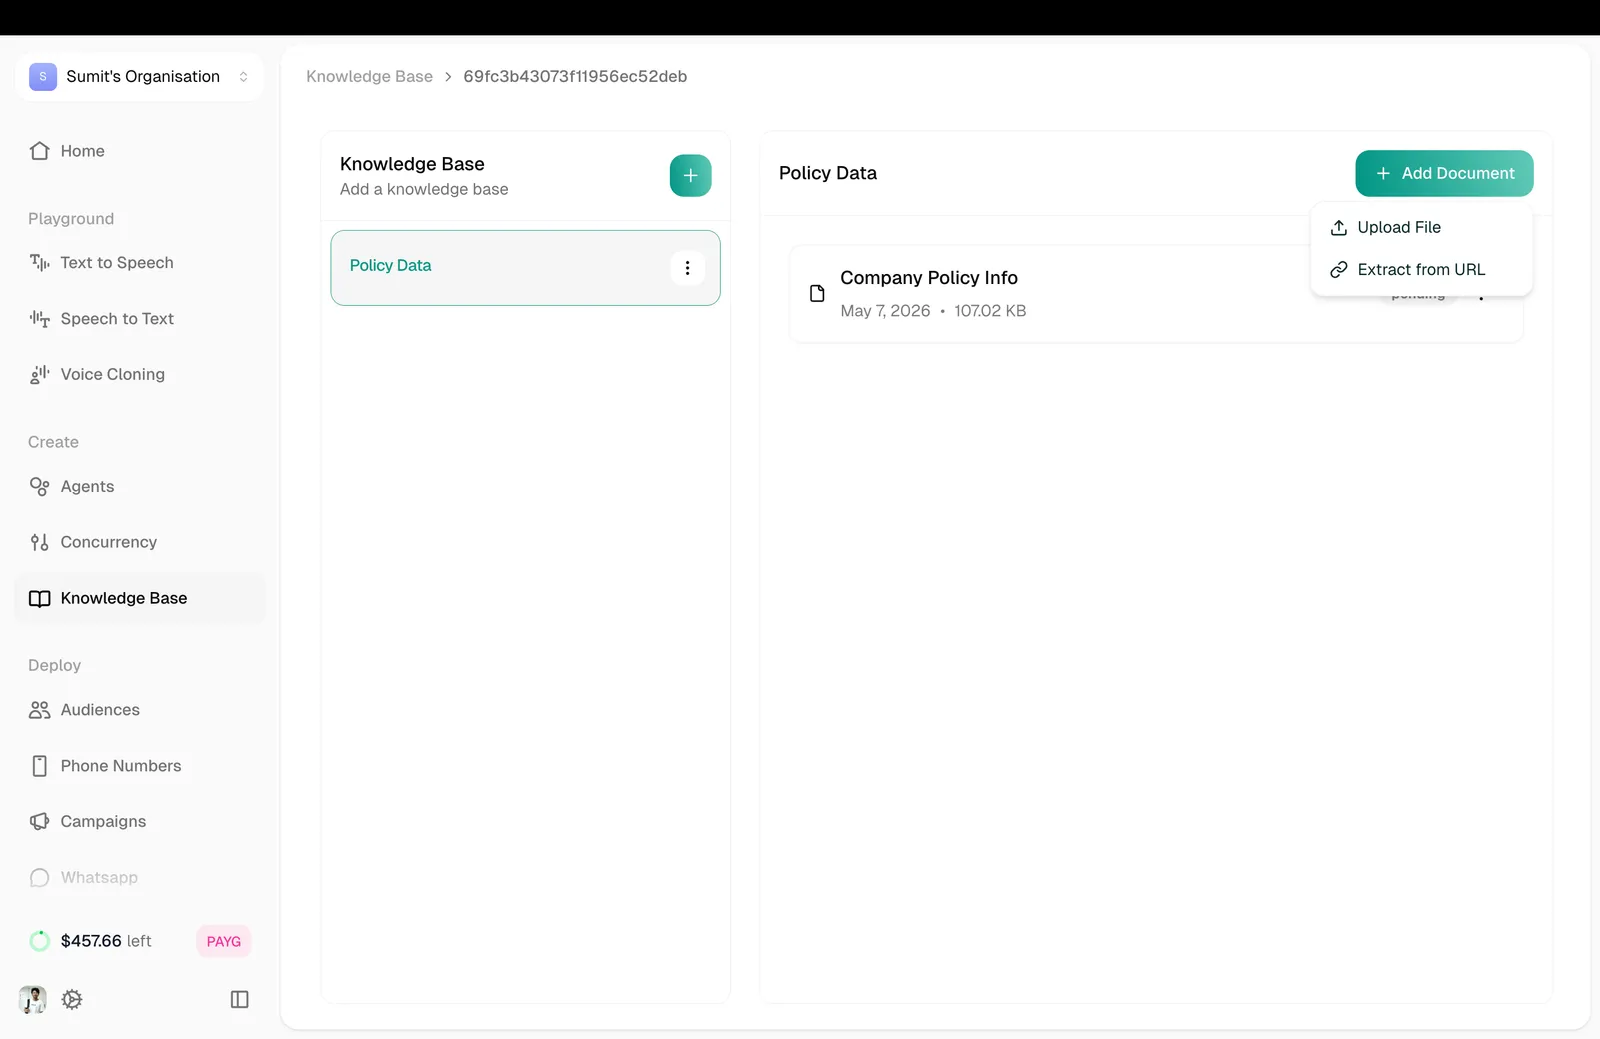Open Text to Speech playground
Image resolution: width=1600 pixels, height=1039 pixels.
click(139, 263)
